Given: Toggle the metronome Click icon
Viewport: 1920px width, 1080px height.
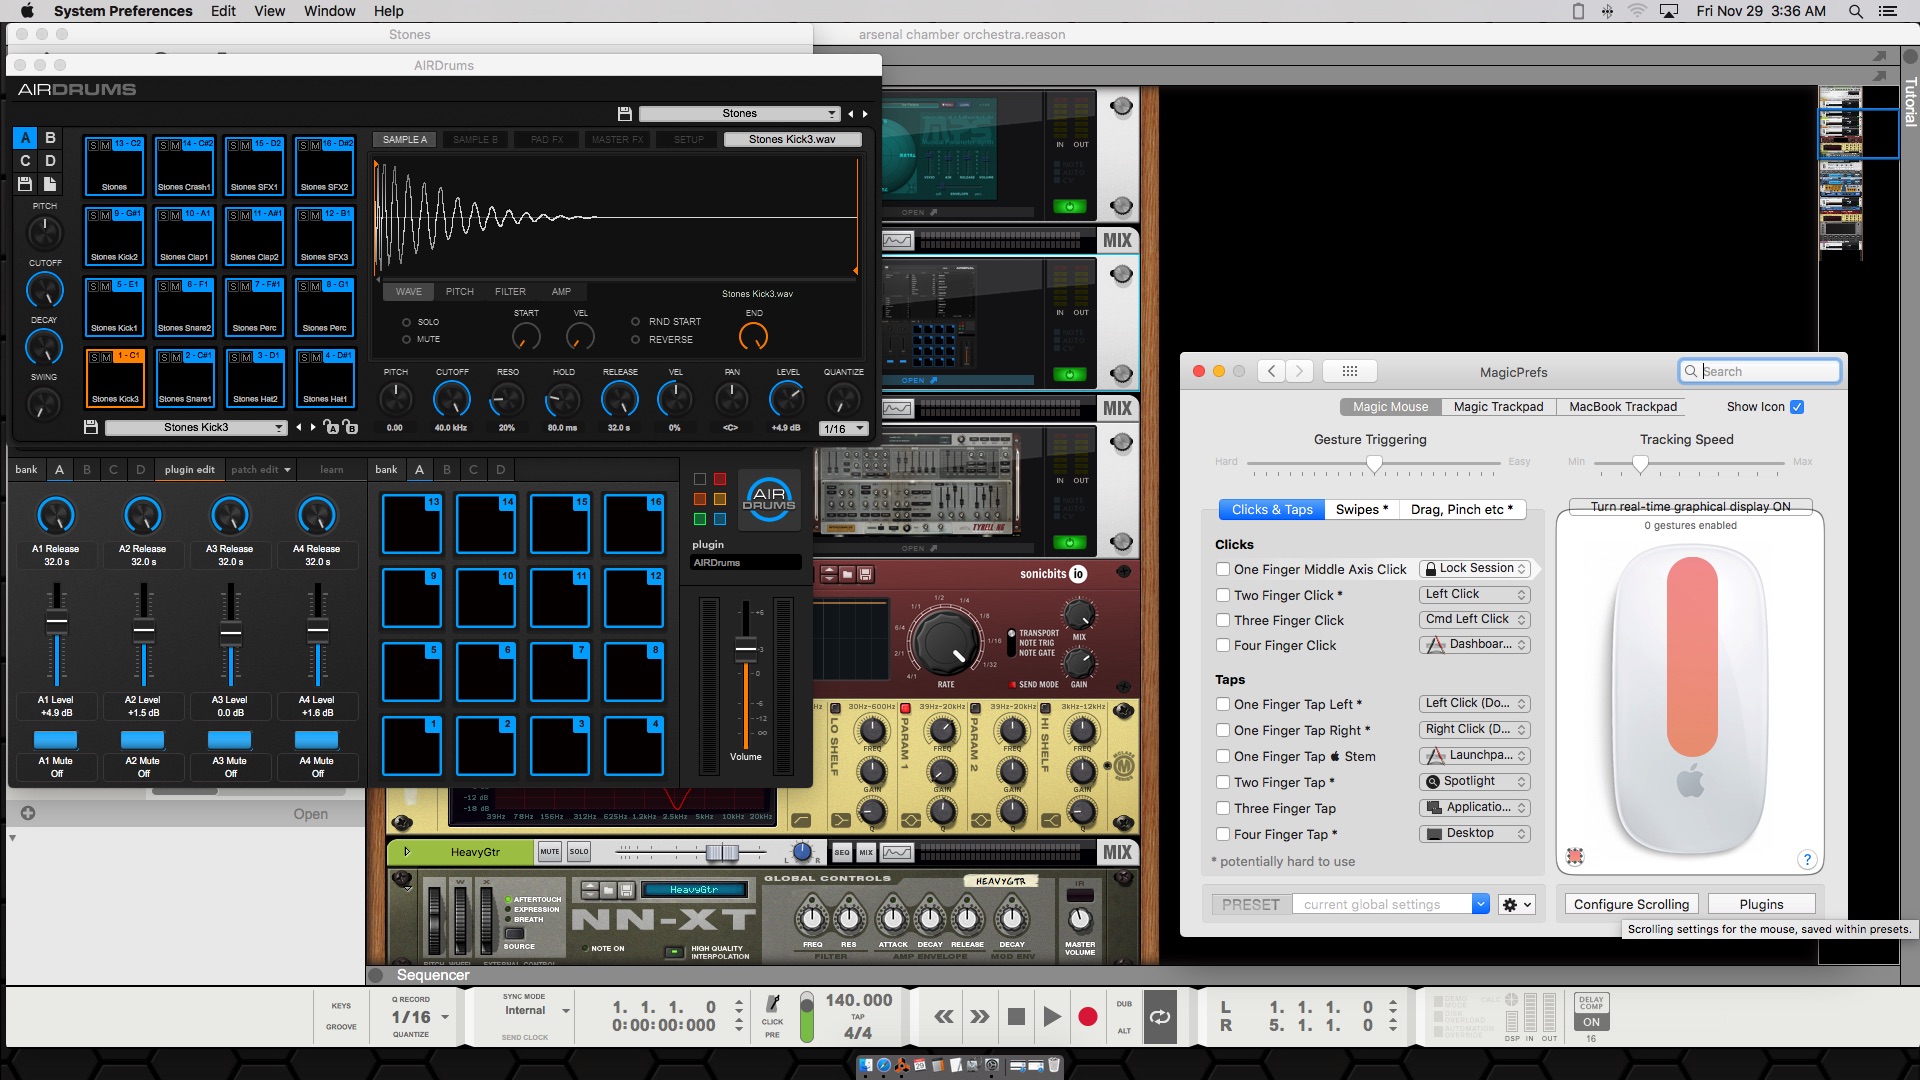Looking at the screenshot, I should pyautogui.click(x=772, y=1004).
